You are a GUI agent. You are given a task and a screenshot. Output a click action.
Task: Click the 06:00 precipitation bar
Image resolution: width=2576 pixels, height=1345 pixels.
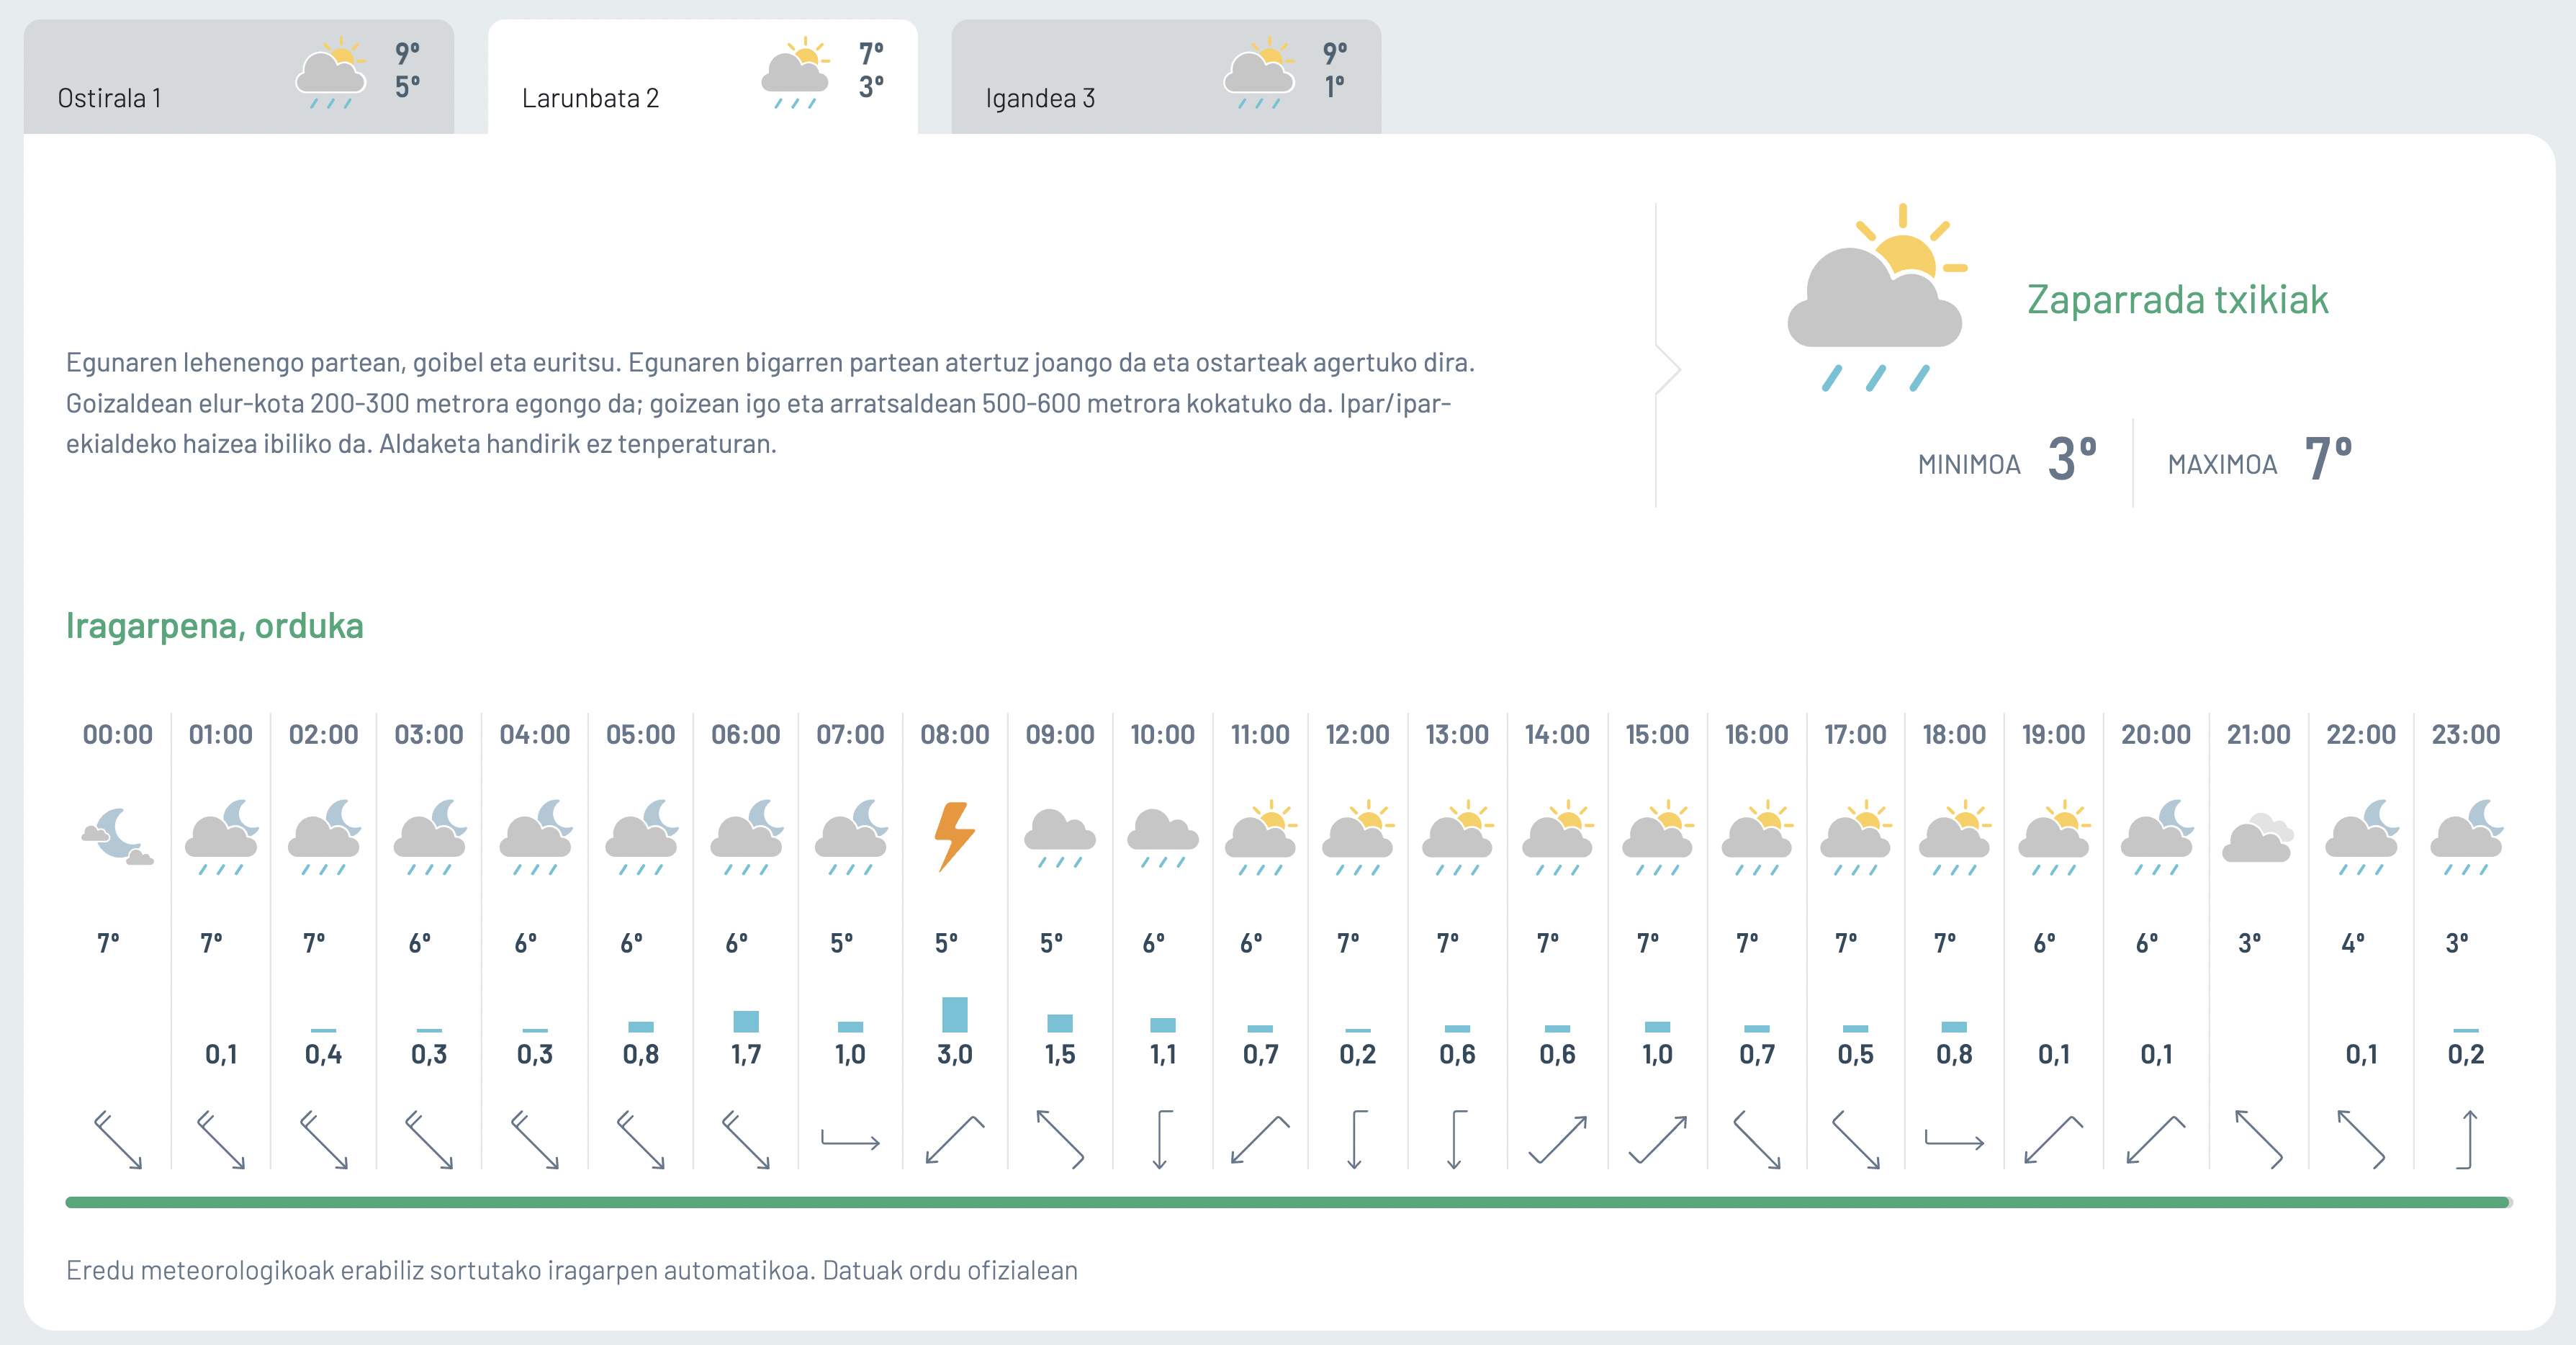coord(746,1021)
